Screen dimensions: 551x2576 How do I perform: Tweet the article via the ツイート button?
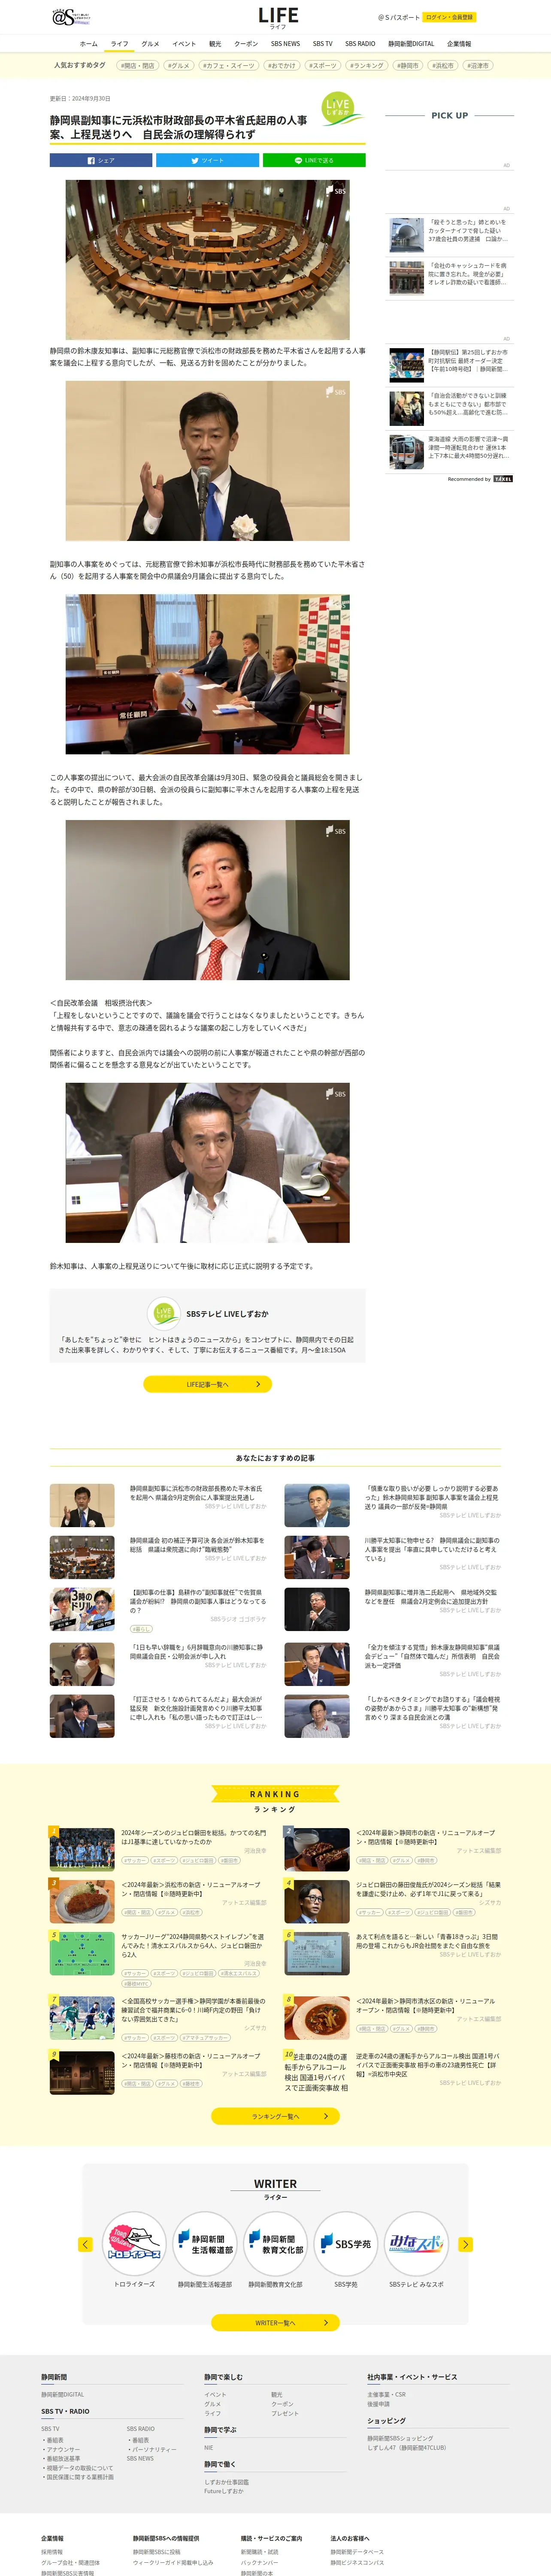click(207, 160)
